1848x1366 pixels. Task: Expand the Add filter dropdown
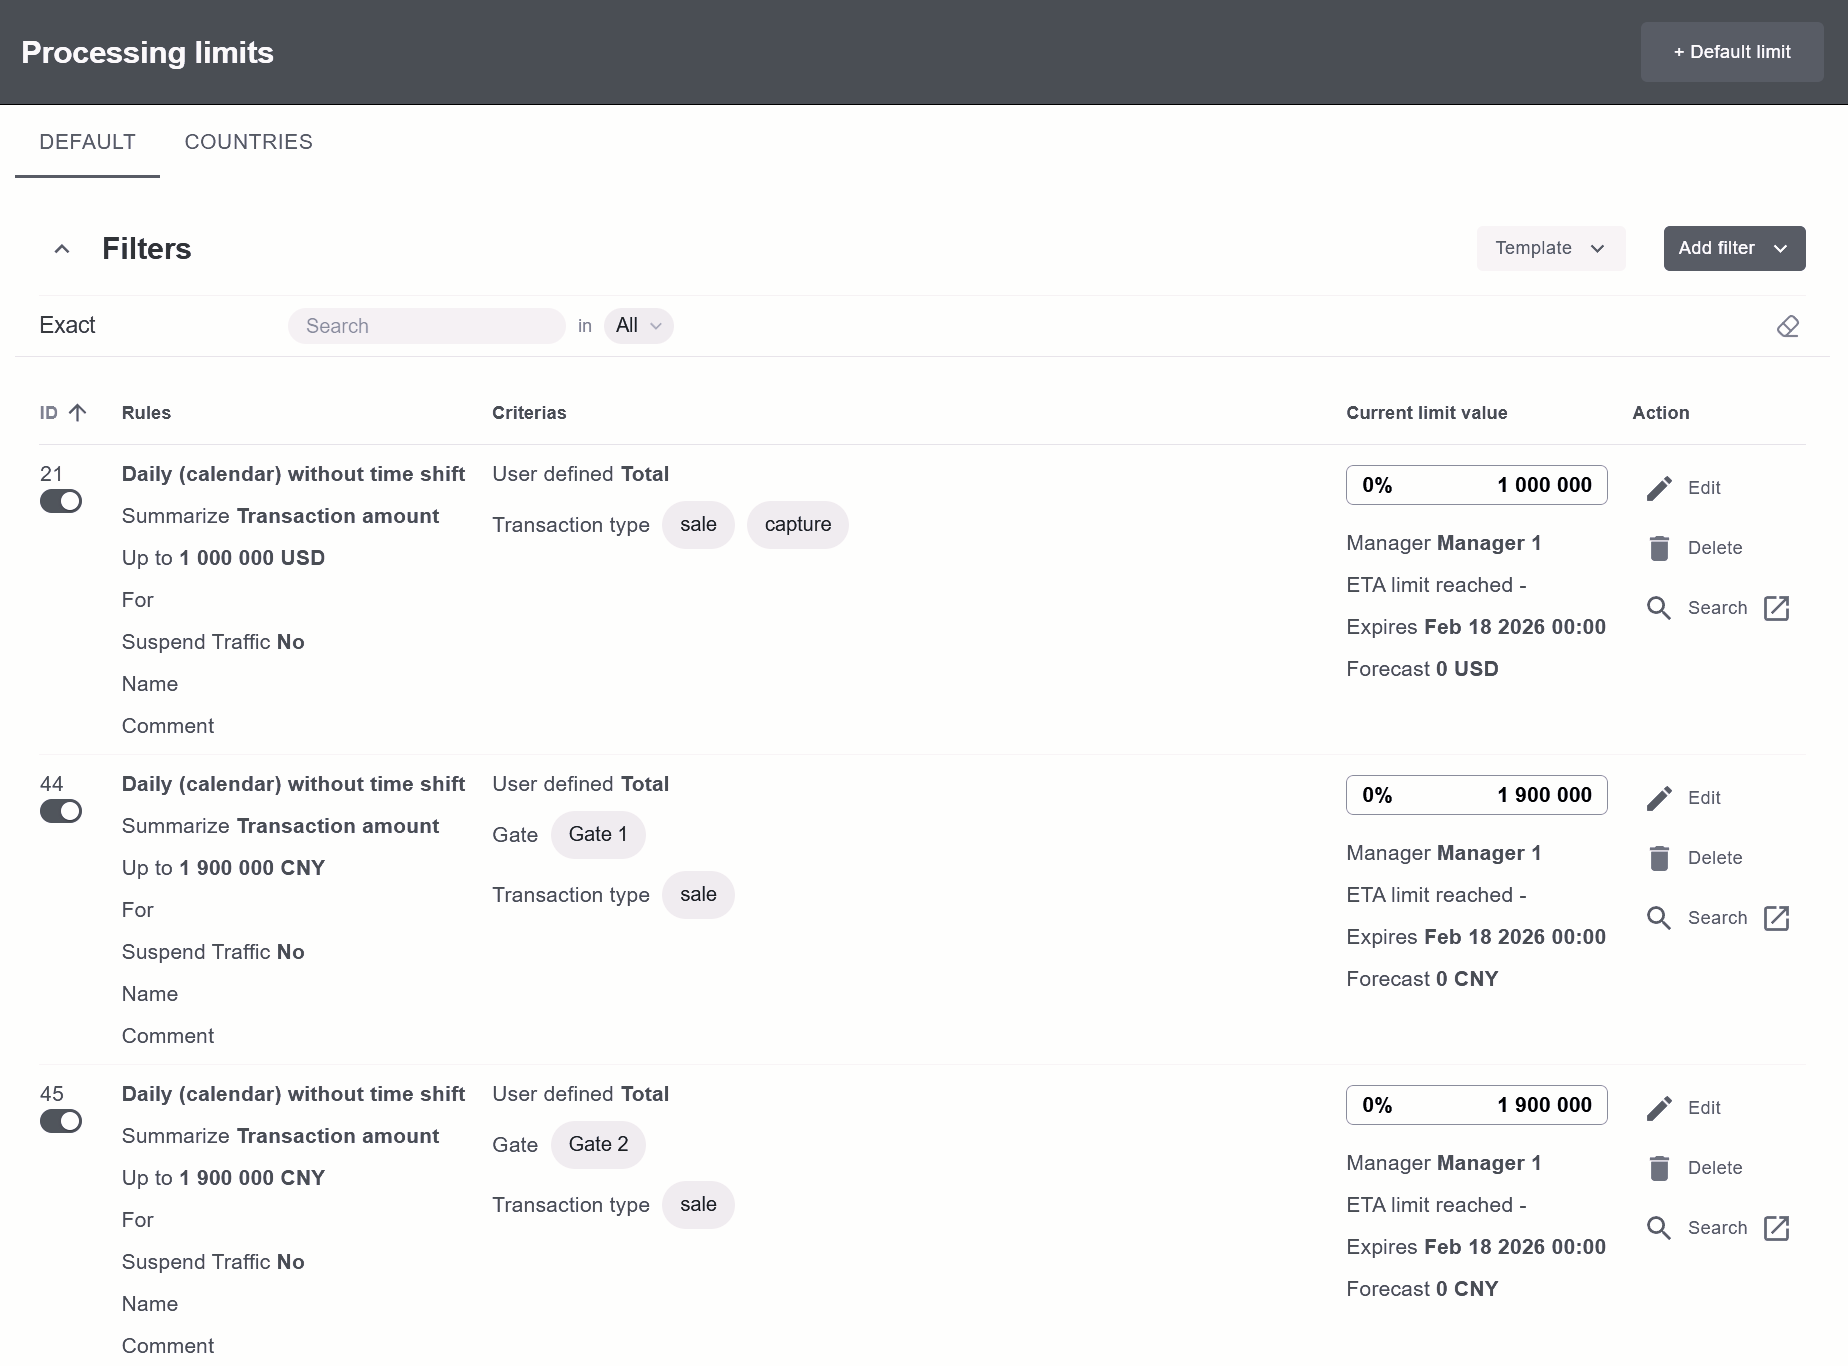[x=1733, y=248]
